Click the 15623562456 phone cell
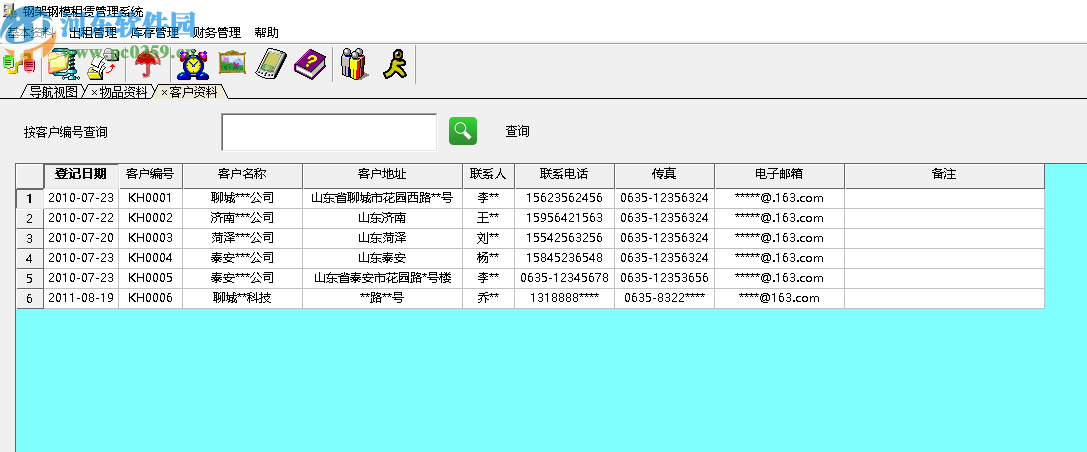1087x452 pixels. tap(564, 198)
